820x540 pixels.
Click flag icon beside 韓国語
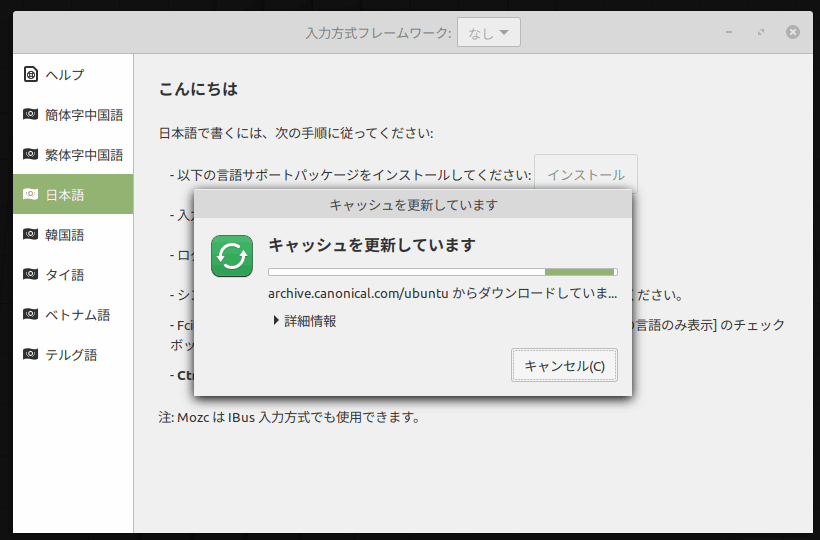(x=30, y=234)
